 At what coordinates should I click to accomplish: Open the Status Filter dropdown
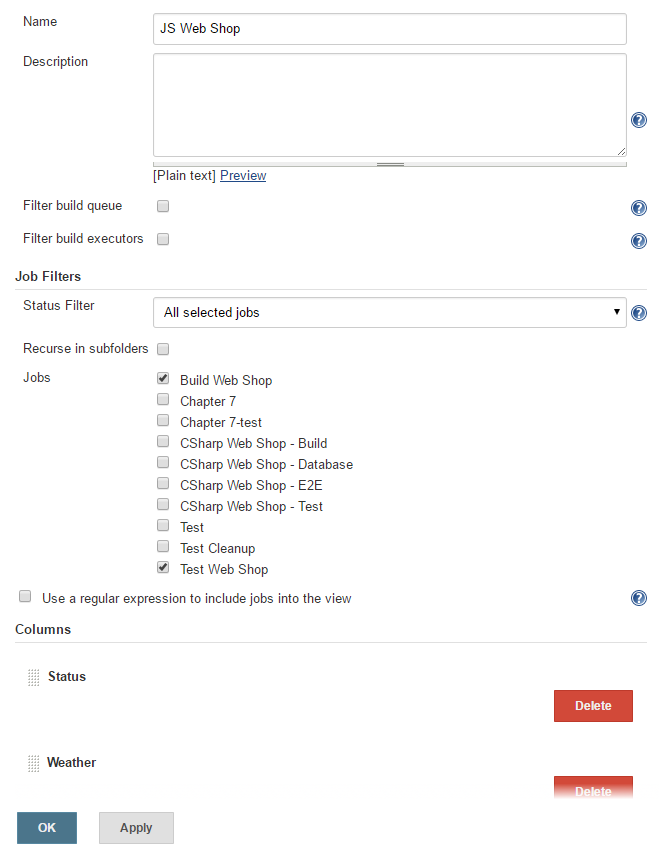[390, 312]
